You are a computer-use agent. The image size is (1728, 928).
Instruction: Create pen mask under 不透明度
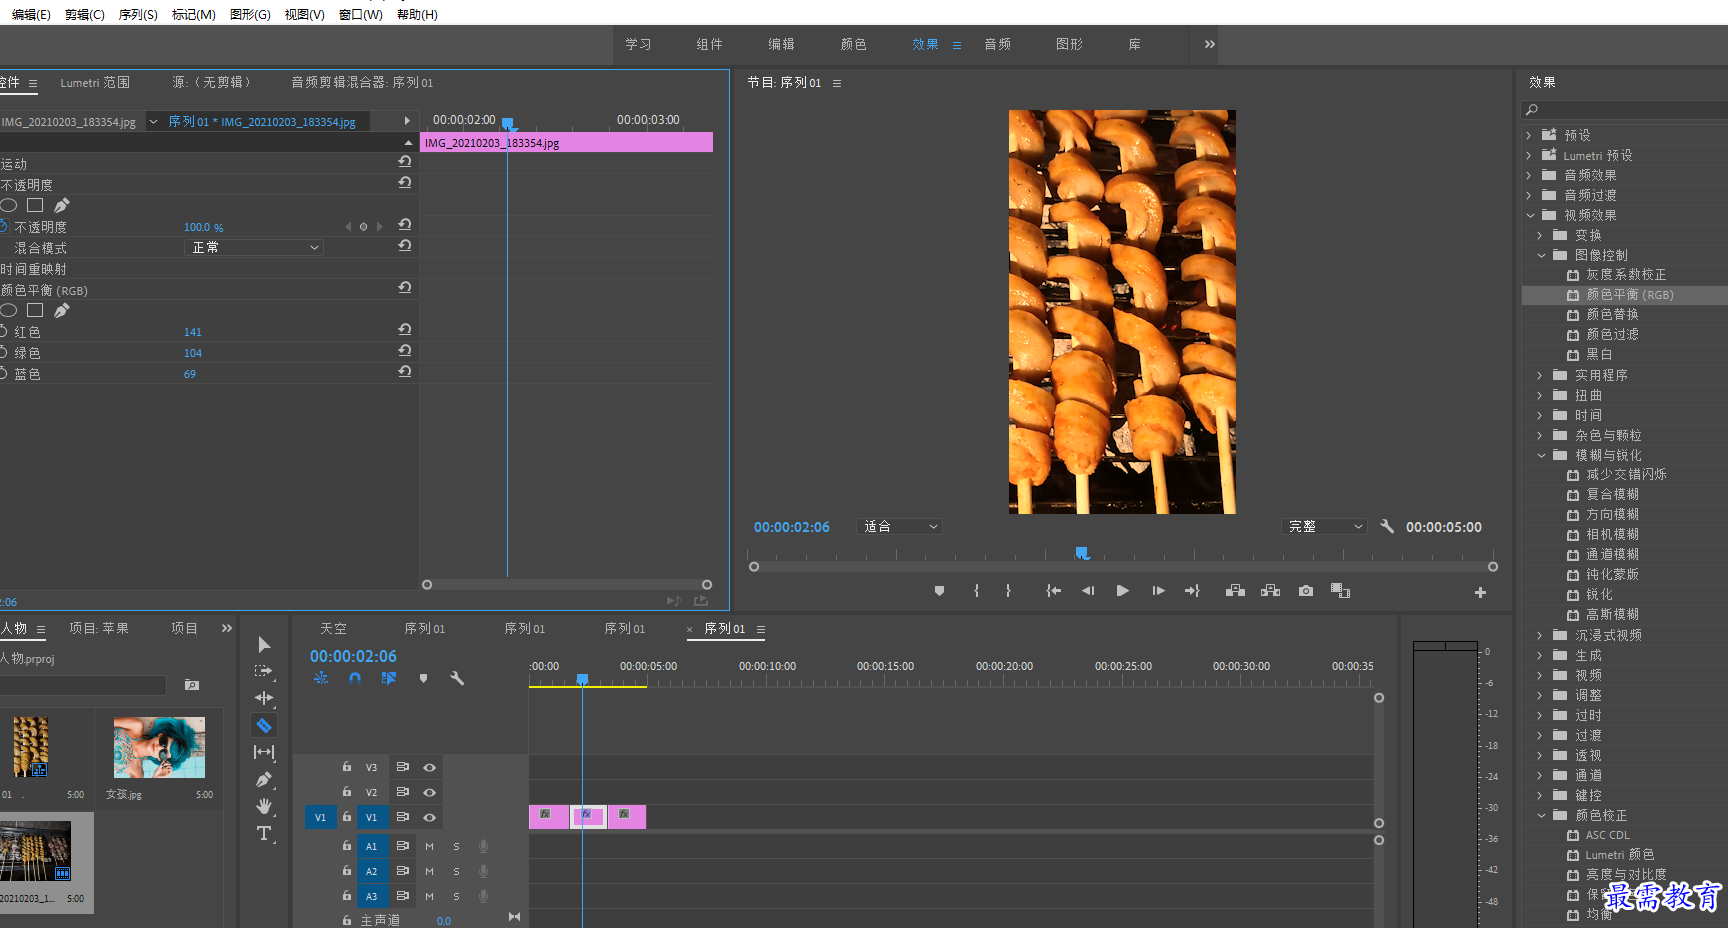[62, 205]
